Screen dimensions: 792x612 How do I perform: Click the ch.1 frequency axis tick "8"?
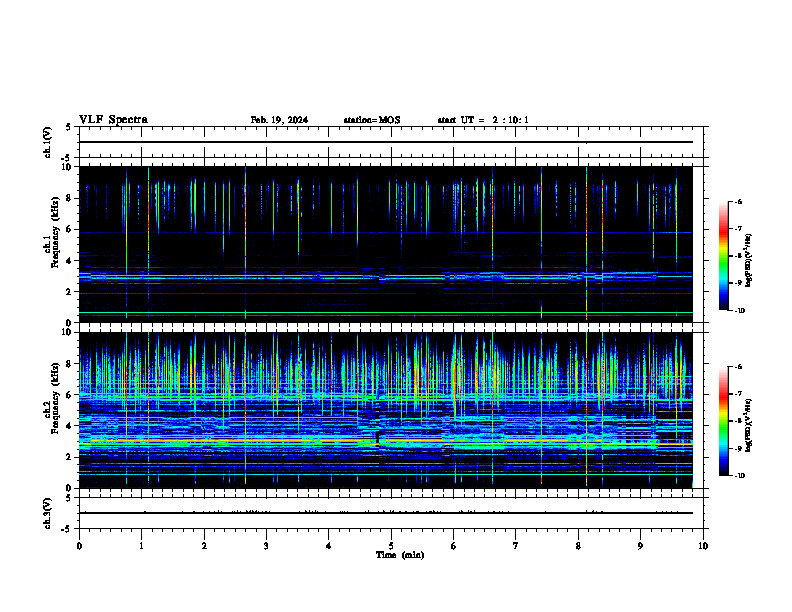pyautogui.click(x=70, y=198)
